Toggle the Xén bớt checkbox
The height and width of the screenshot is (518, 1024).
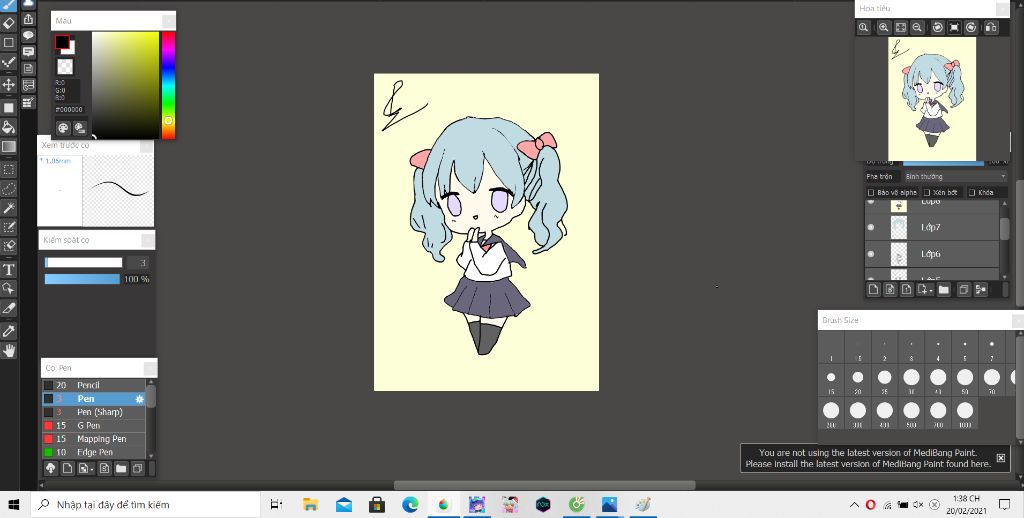click(x=927, y=193)
